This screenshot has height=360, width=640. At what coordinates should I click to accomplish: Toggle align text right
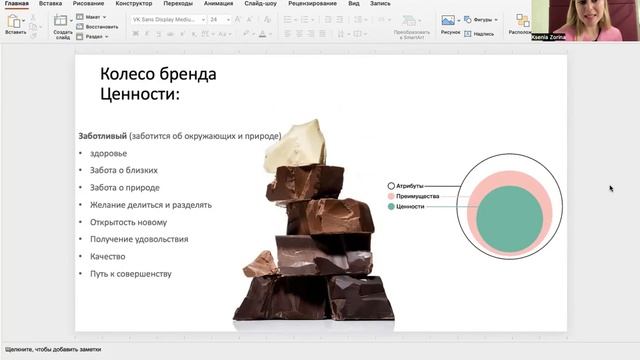click(x=311, y=34)
